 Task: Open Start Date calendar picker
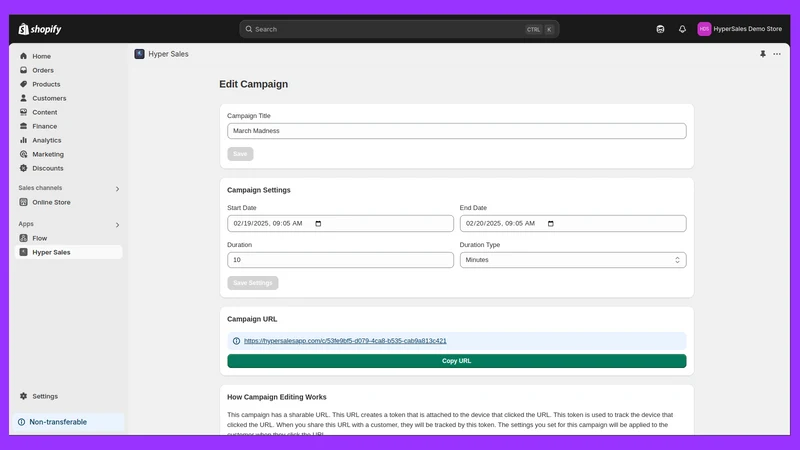pyautogui.click(x=318, y=223)
